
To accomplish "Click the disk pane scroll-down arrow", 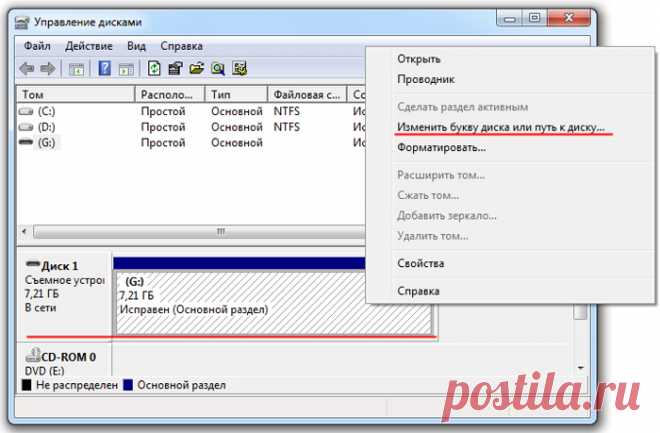I will pos(580,368).
